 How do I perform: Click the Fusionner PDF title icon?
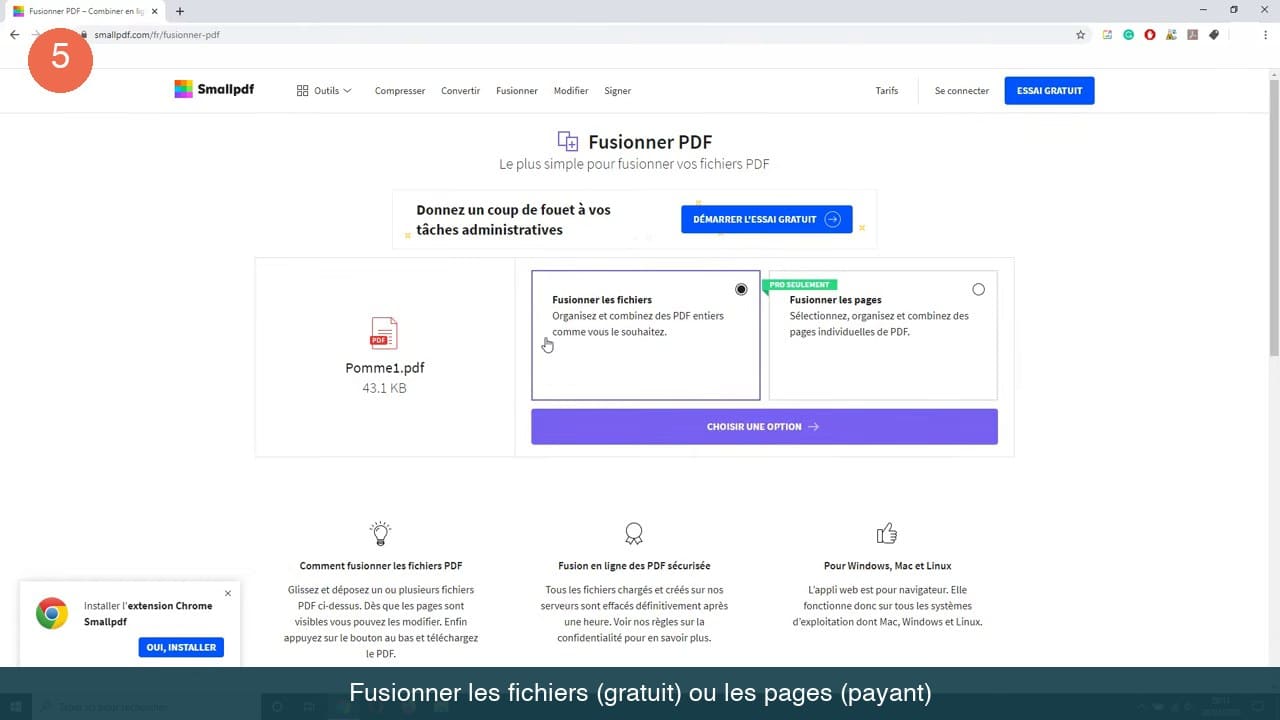click(568, 142)
